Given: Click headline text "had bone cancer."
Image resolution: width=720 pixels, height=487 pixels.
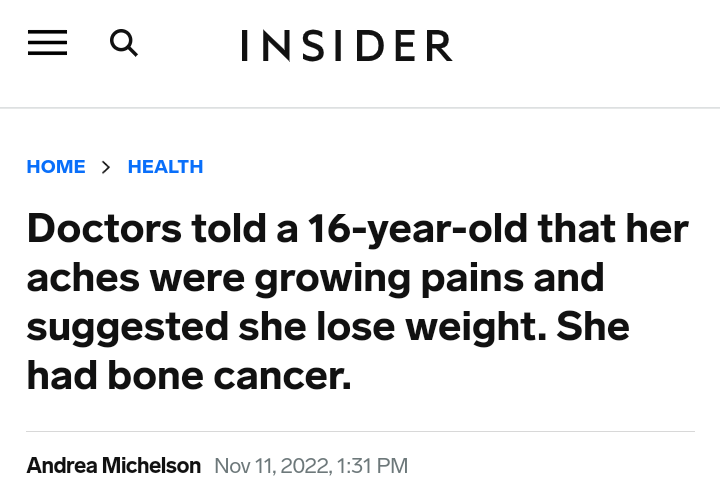Looking at the screenshot, I should [189, 374].
